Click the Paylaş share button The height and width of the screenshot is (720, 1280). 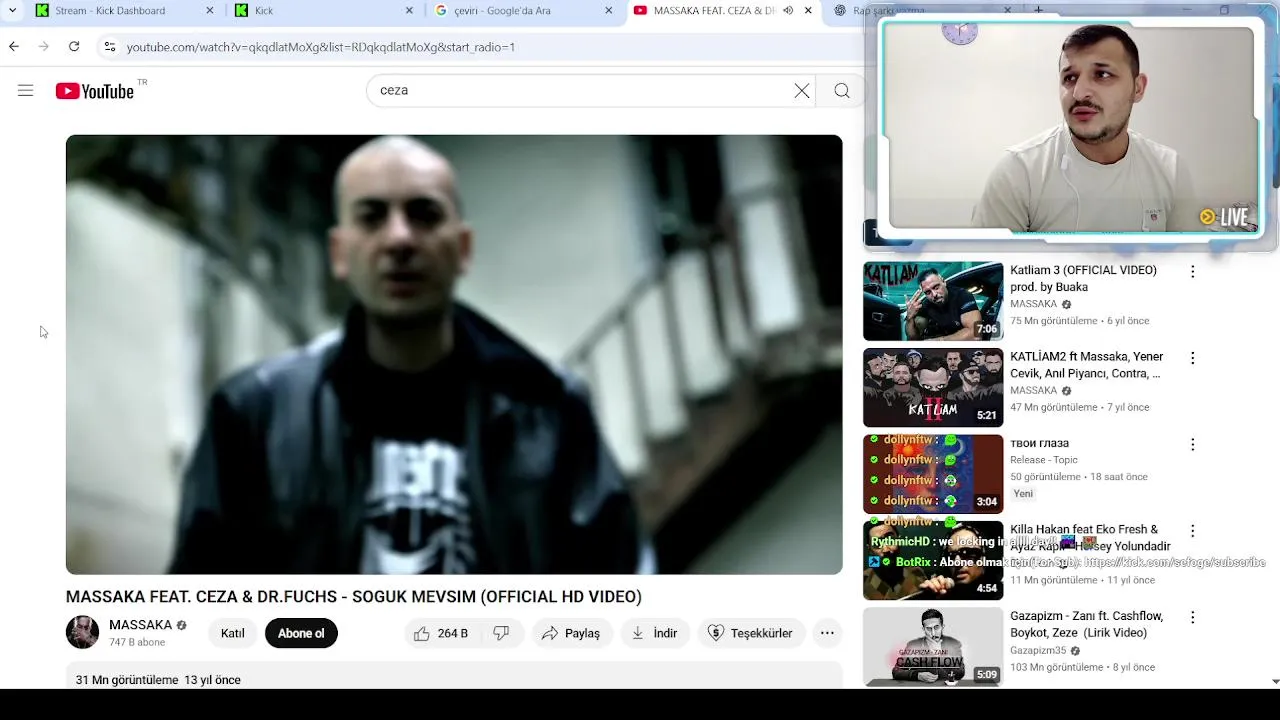click(571, 633)
